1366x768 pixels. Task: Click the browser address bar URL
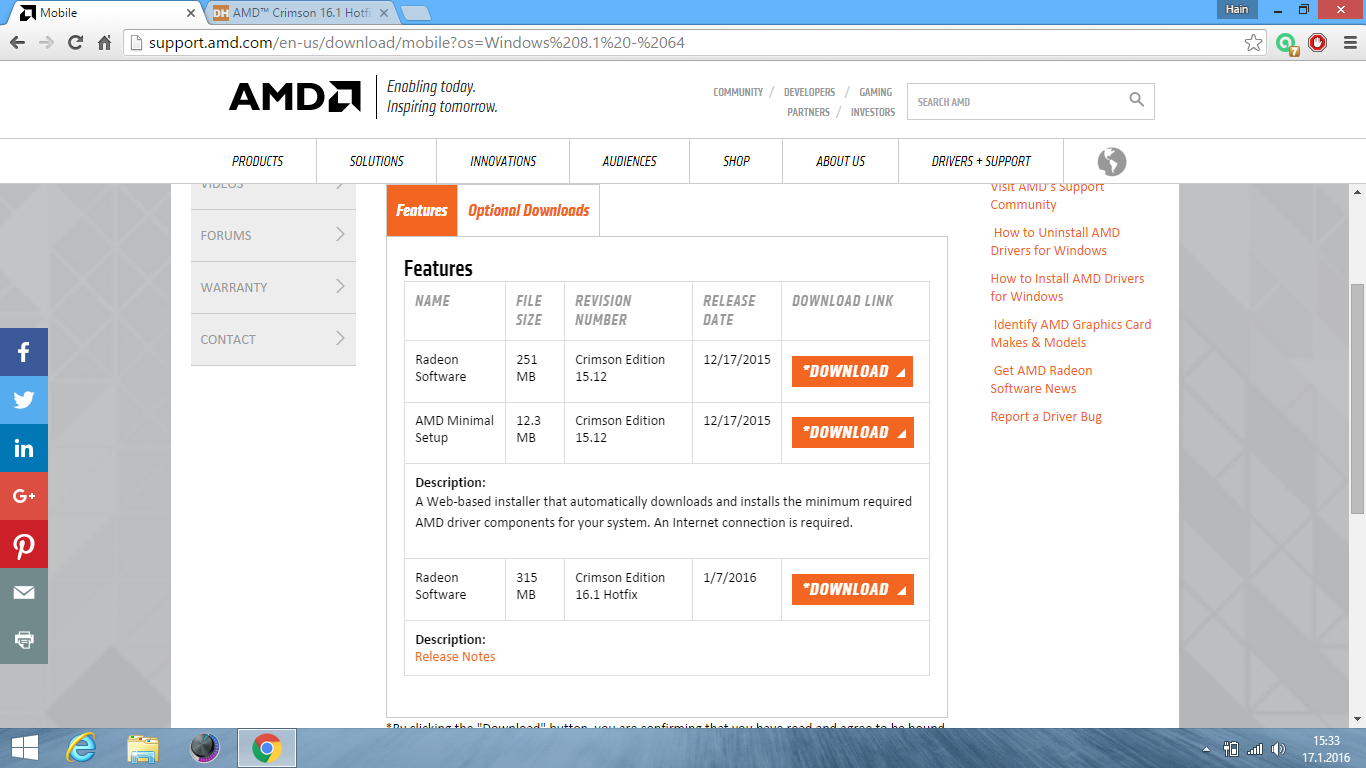pyautogui.click(x=417, y=43)
